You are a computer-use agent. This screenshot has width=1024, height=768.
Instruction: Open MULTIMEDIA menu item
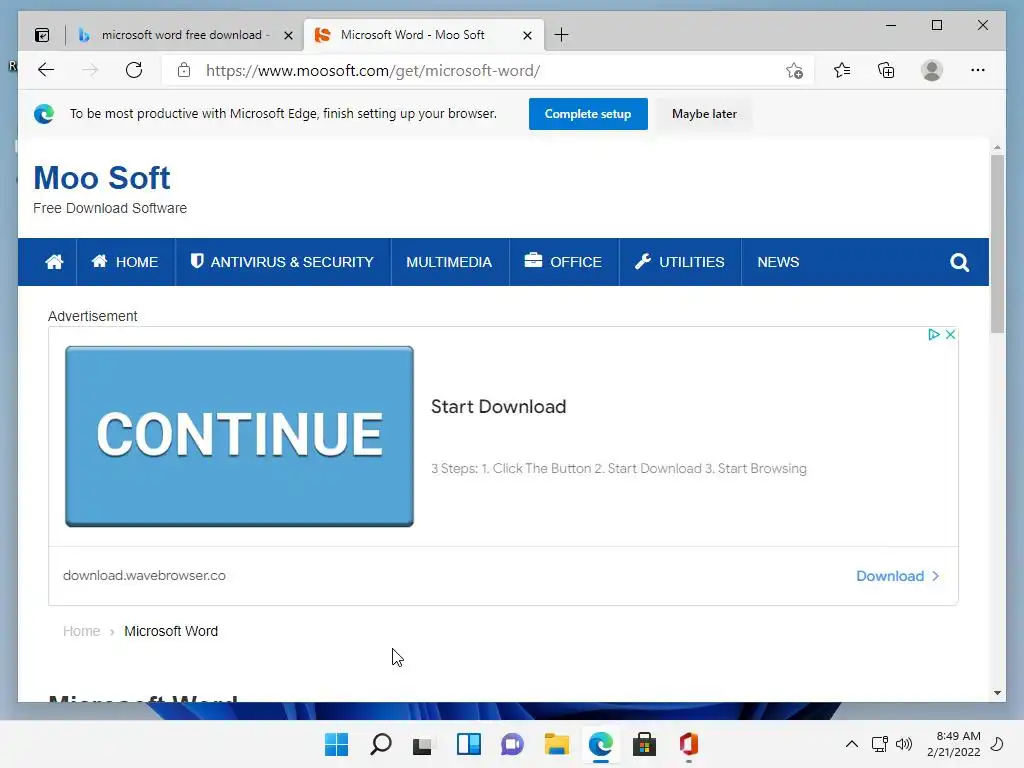449,262
